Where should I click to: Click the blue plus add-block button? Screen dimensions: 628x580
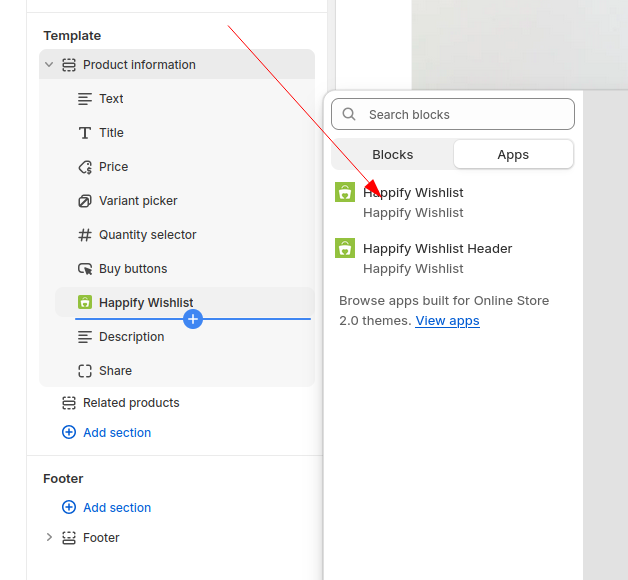(x=193, y=319)
